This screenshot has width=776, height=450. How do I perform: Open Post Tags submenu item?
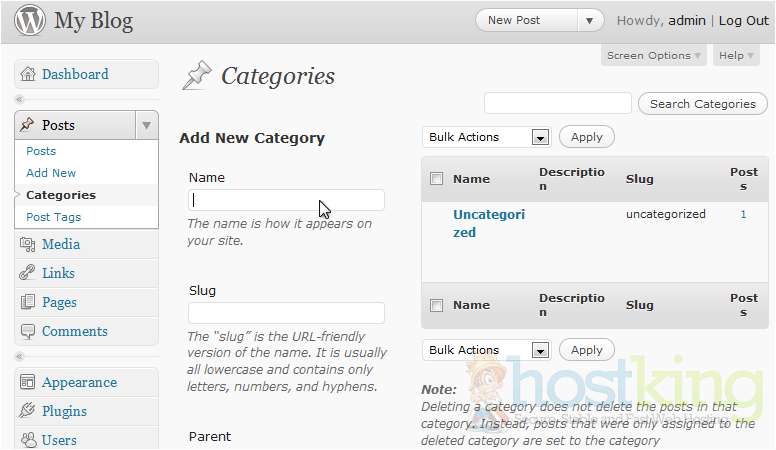54,217
